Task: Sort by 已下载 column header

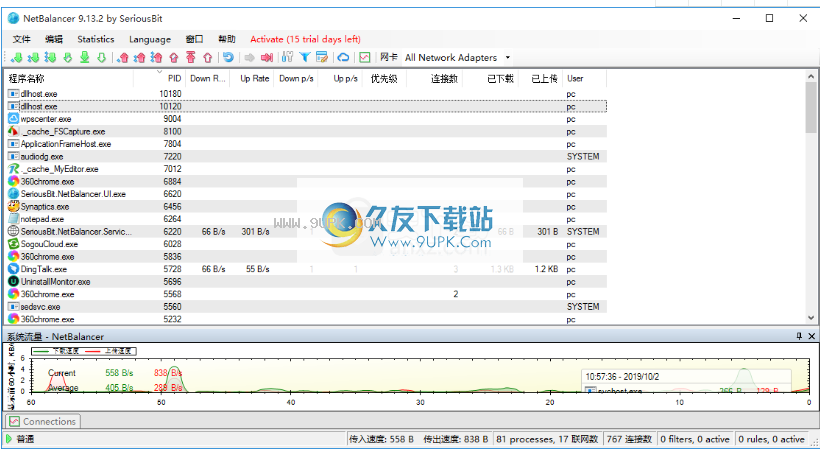Action: 491,78
